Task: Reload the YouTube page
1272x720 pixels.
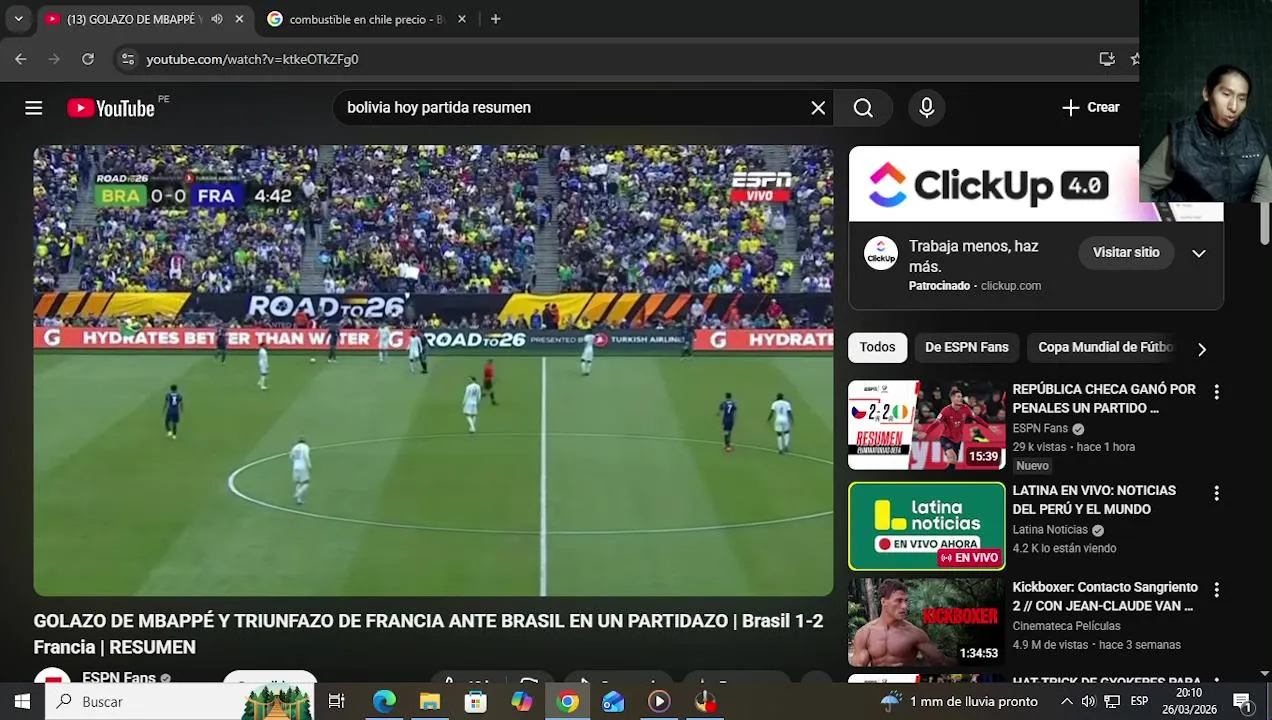Action: [x=88, y=59]
